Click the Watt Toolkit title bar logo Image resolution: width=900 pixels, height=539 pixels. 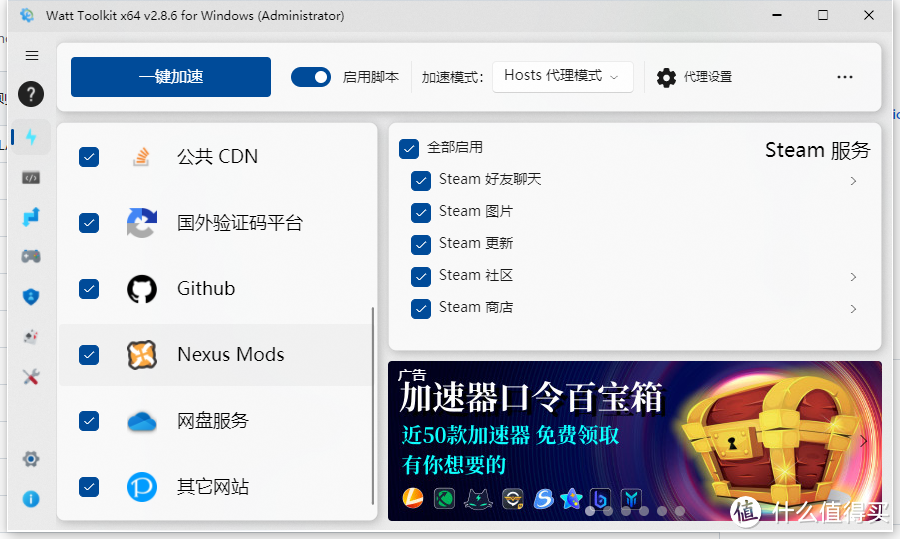[x=26, y=15]
